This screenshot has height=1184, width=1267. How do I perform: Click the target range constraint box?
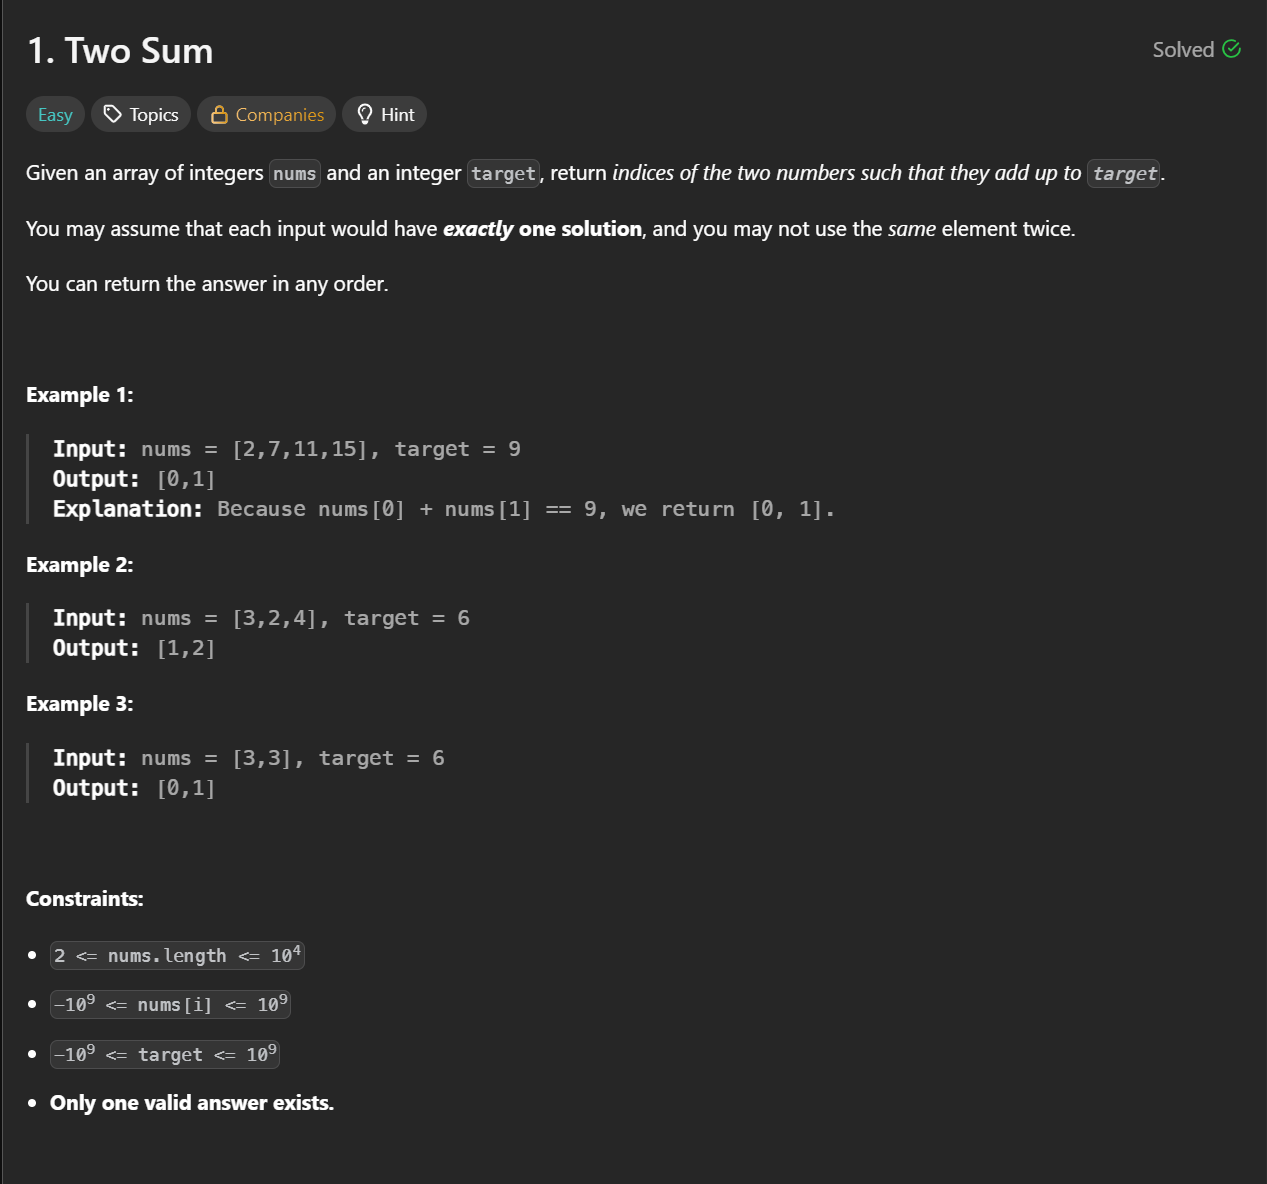[x=165, y=1054]
